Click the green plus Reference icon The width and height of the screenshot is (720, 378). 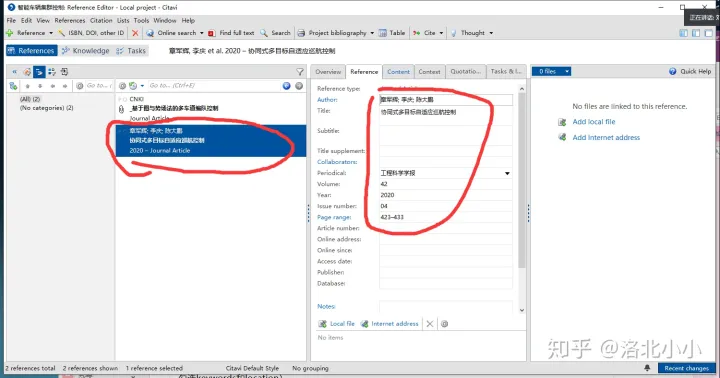click(9, 33)
